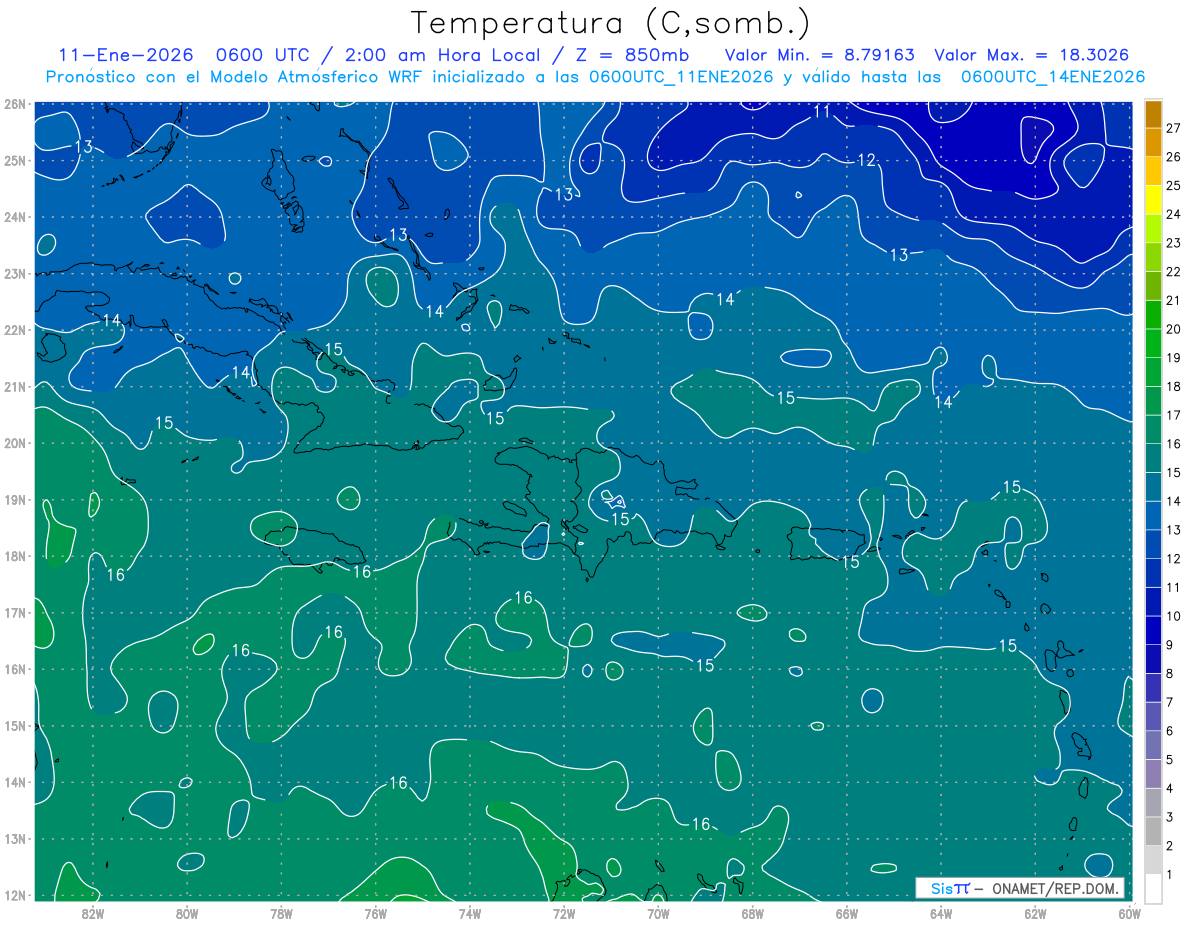The width and height of the screenshot is (1200, 927).
Task: Click the '1' tick label on the color bar
Action: 1170,875
